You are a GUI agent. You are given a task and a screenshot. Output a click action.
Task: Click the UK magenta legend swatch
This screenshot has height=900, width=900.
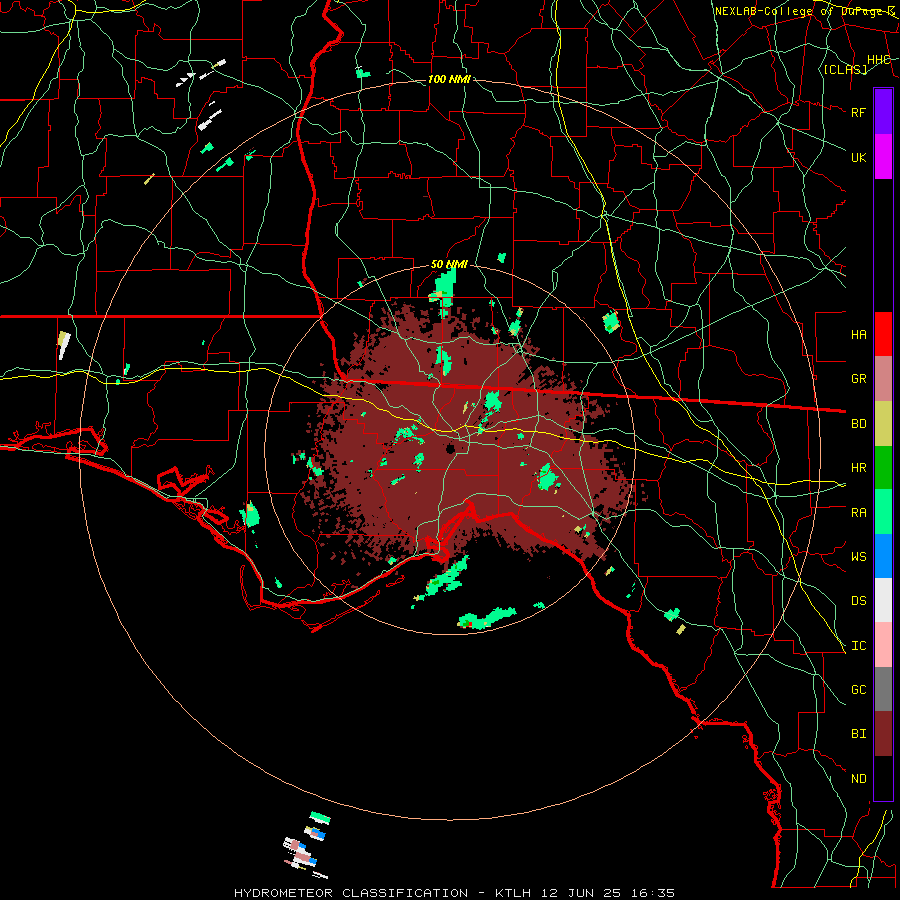click(x=883, y=157)
